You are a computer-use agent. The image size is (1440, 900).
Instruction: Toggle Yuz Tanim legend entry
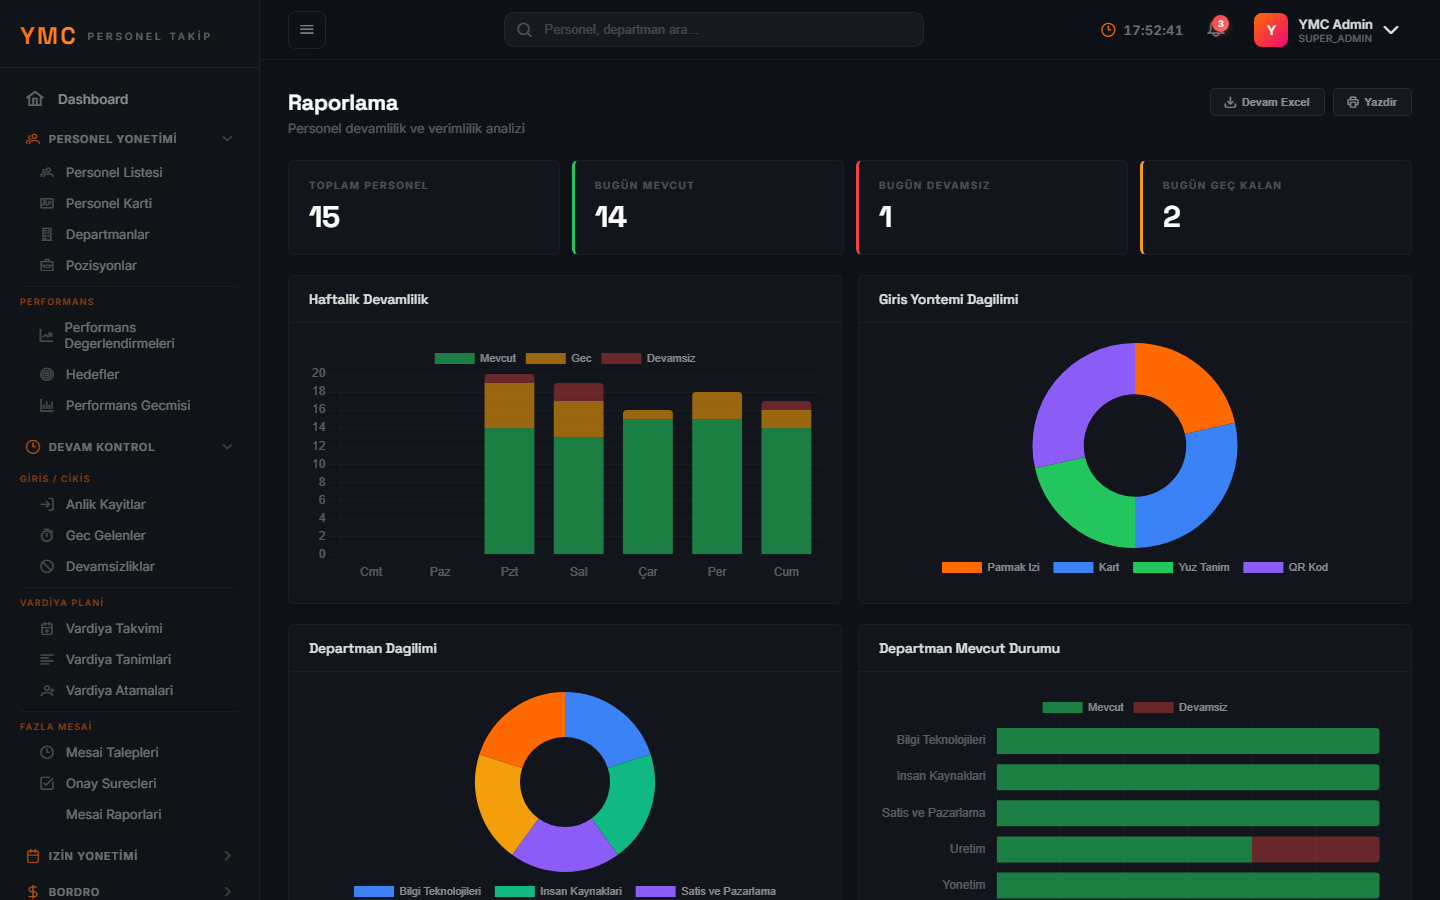[1181, 567]
